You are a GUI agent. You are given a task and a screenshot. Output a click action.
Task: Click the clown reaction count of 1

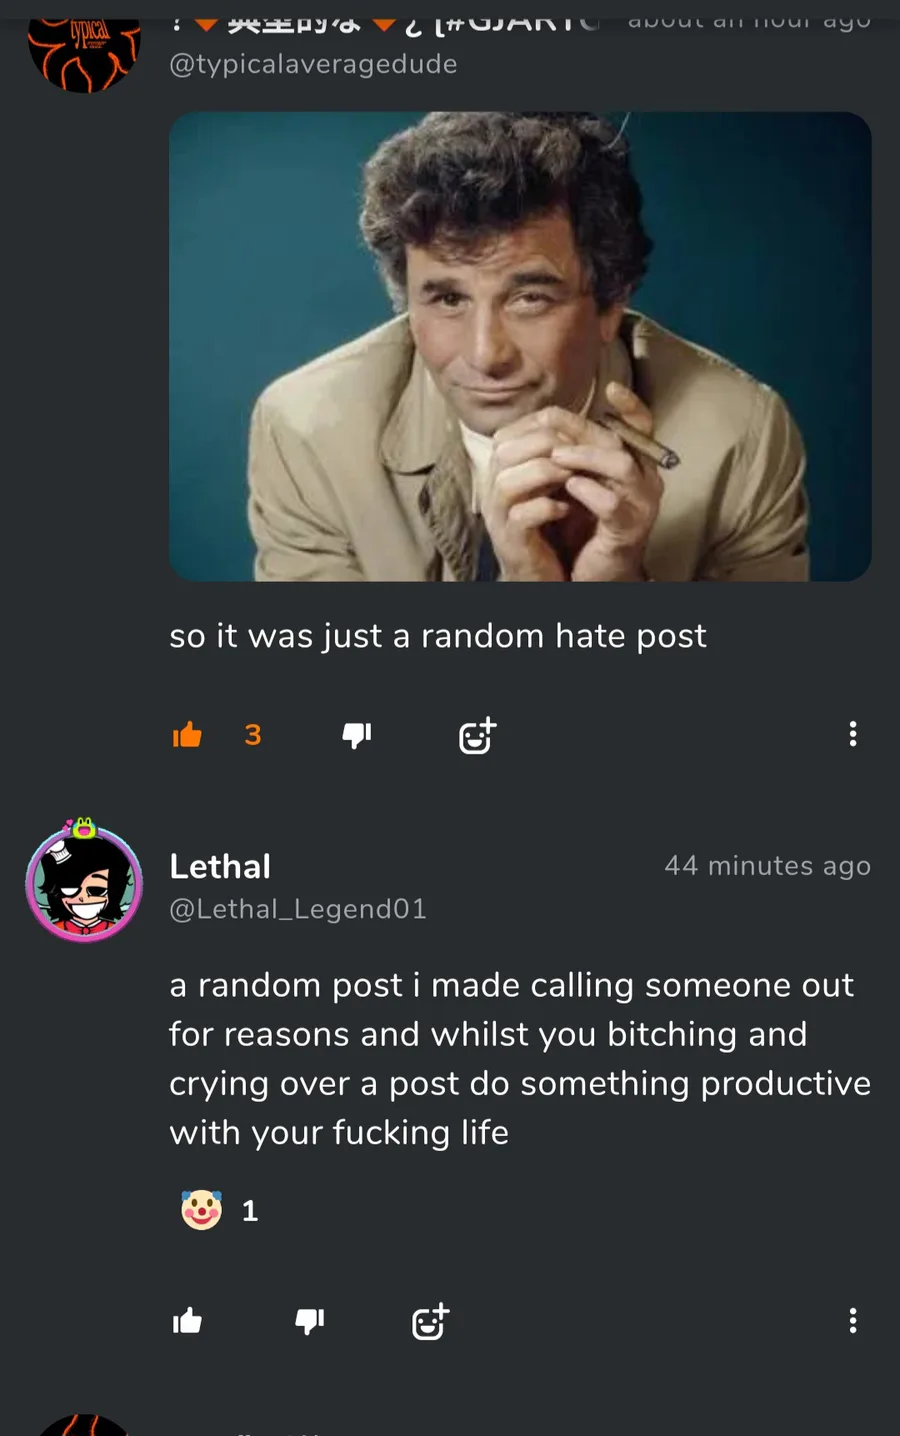pos(250,1211)
